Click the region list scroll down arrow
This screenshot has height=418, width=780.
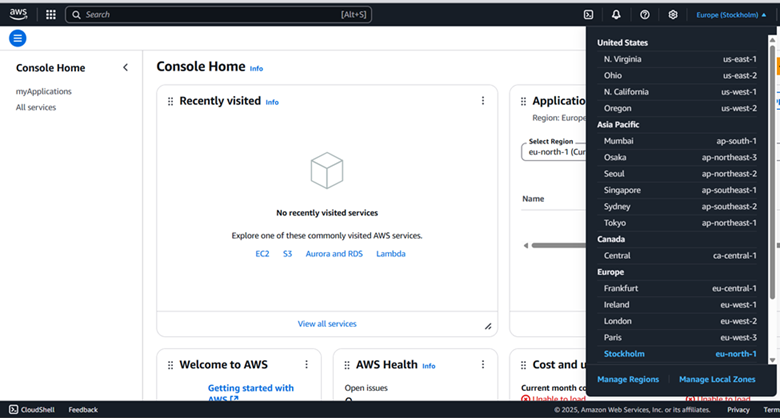pyautogui.click(x=772, y=360)
